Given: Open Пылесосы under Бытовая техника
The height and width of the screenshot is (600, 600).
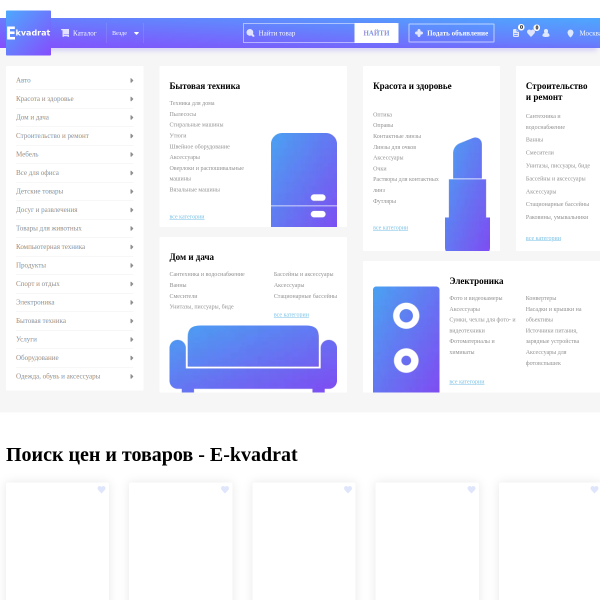Looking at the screenshot, I should tap(183, 114).
